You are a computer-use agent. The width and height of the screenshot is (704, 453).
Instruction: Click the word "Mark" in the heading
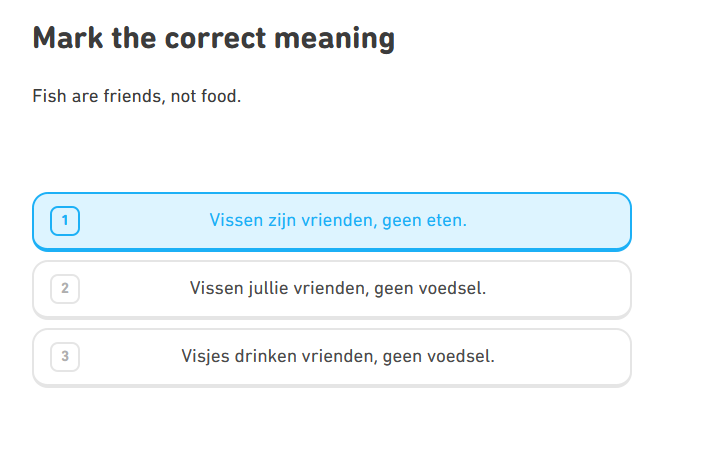(x=68, y=39)
